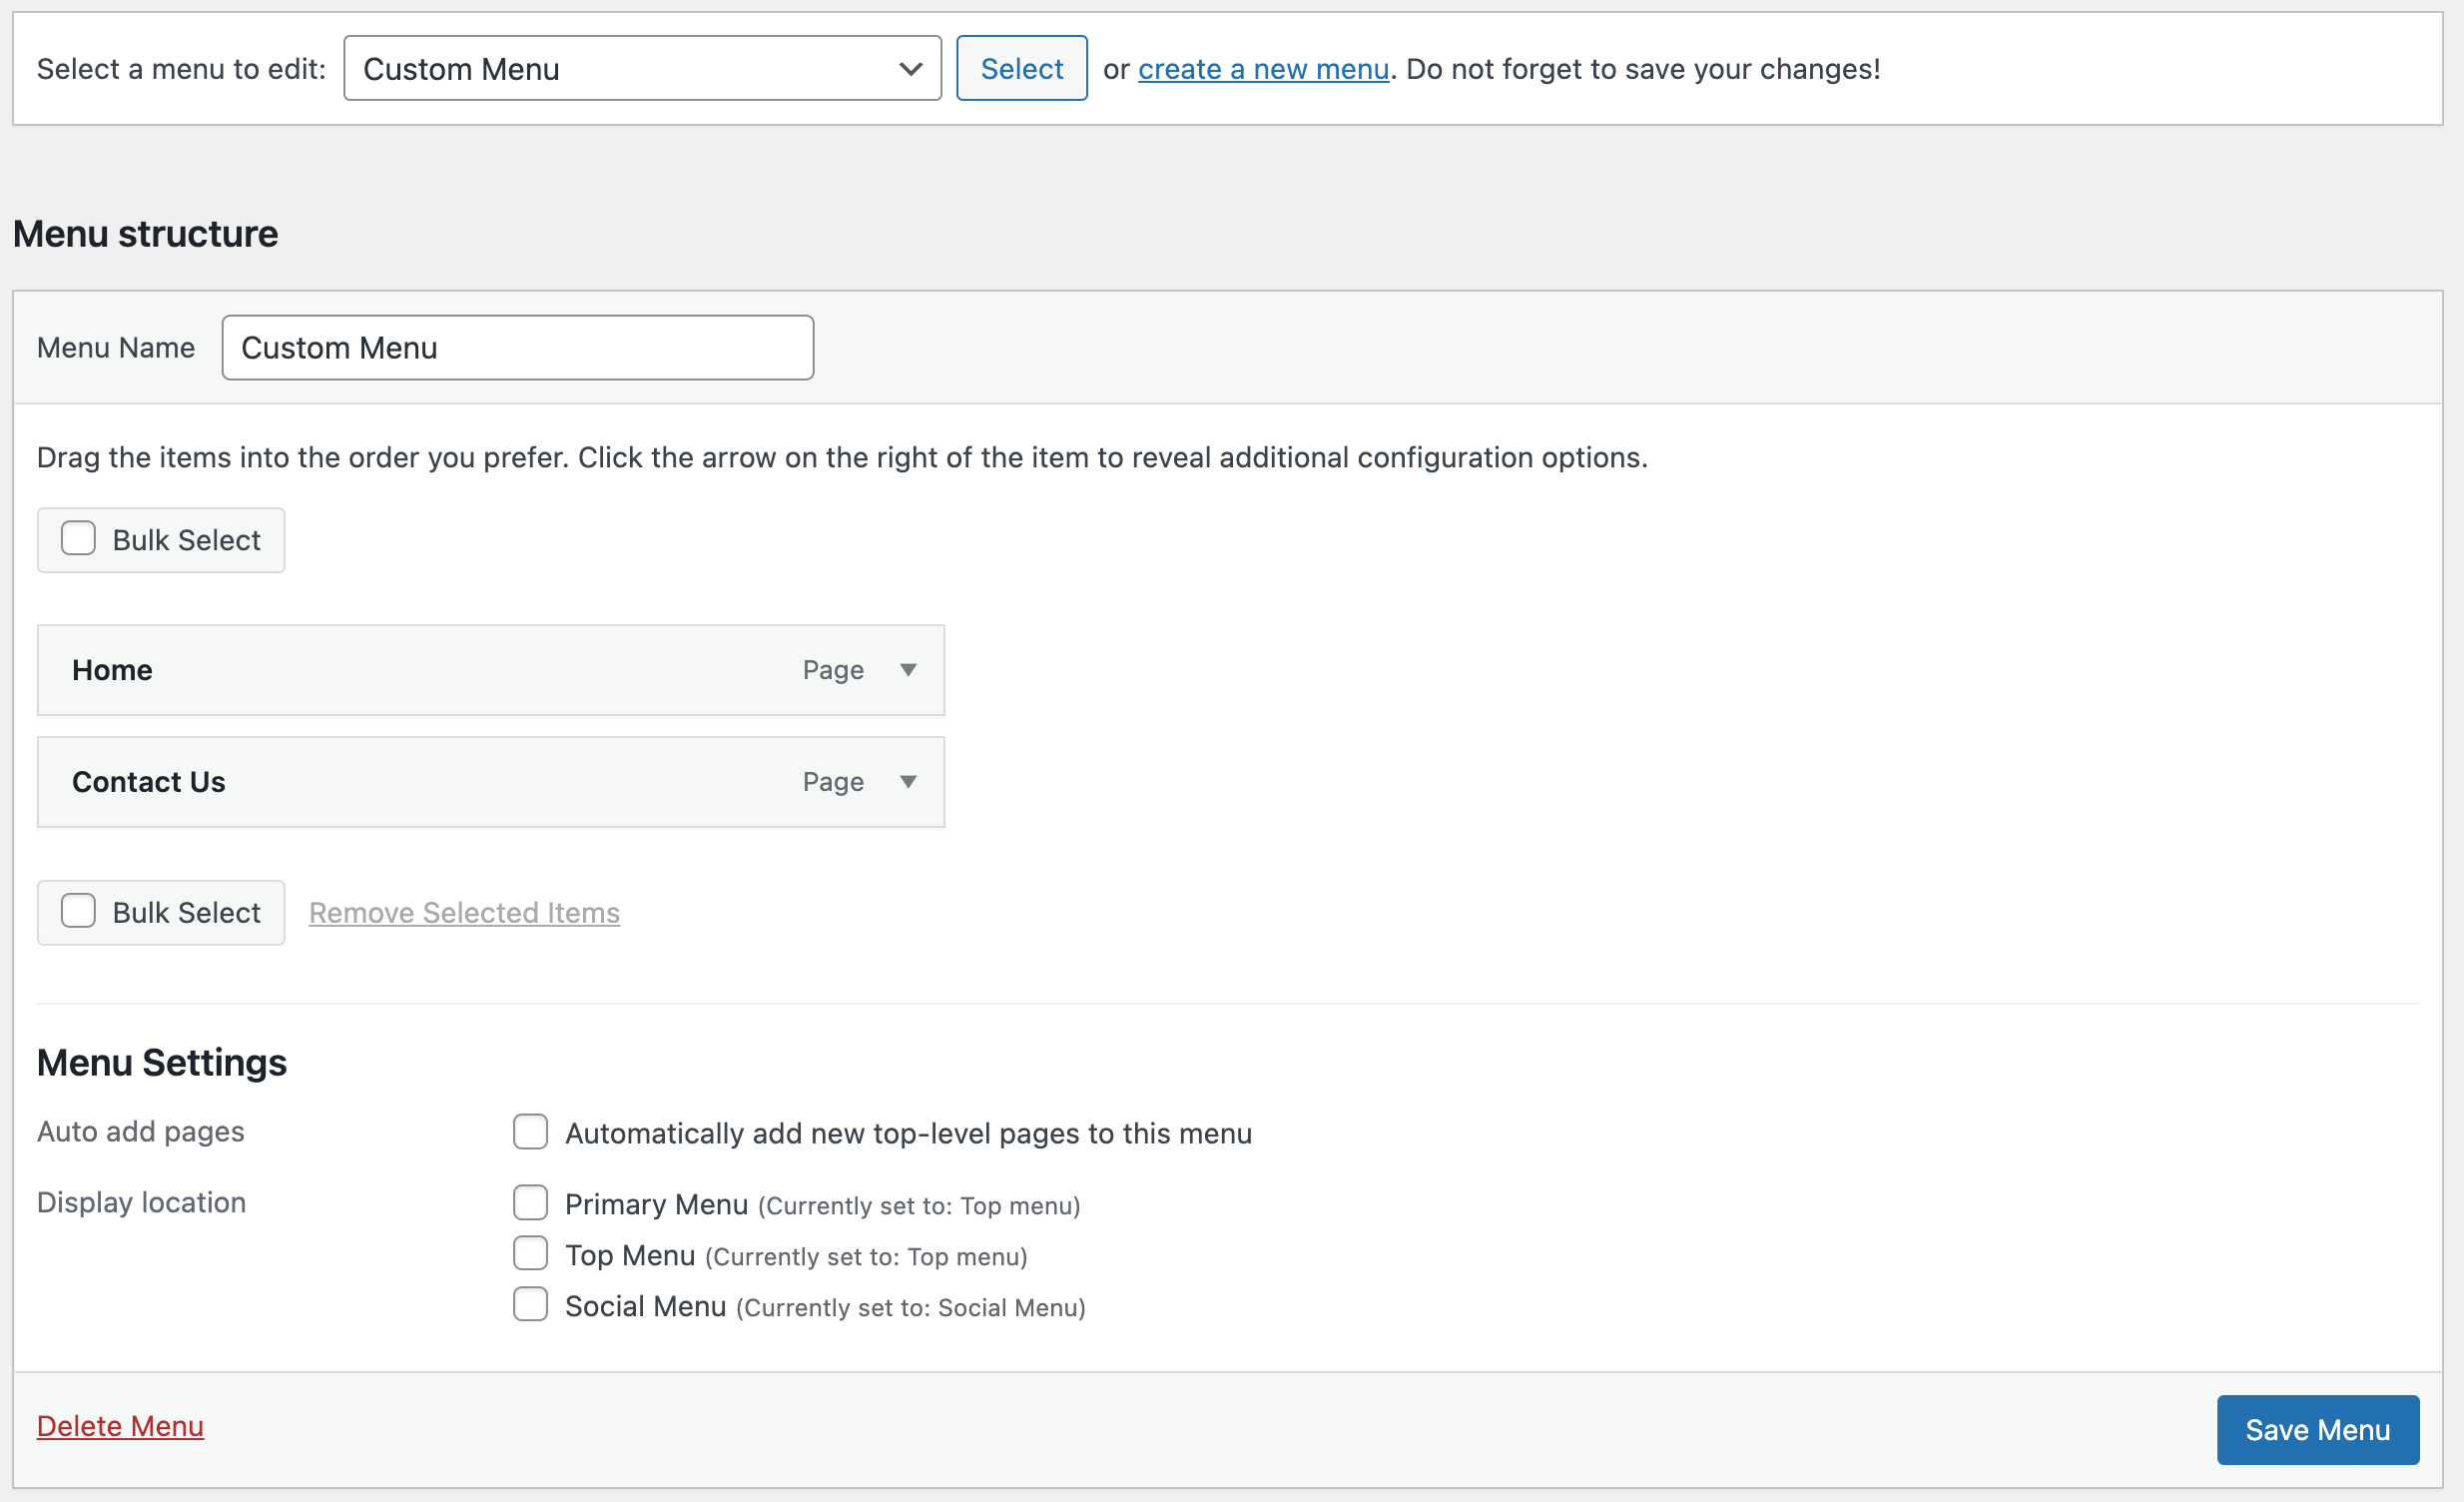The height and width of the screenshot is (1502, 2464).
Task: Open the 'Select a menu to edit' dropdown
Action: point(642,68)
